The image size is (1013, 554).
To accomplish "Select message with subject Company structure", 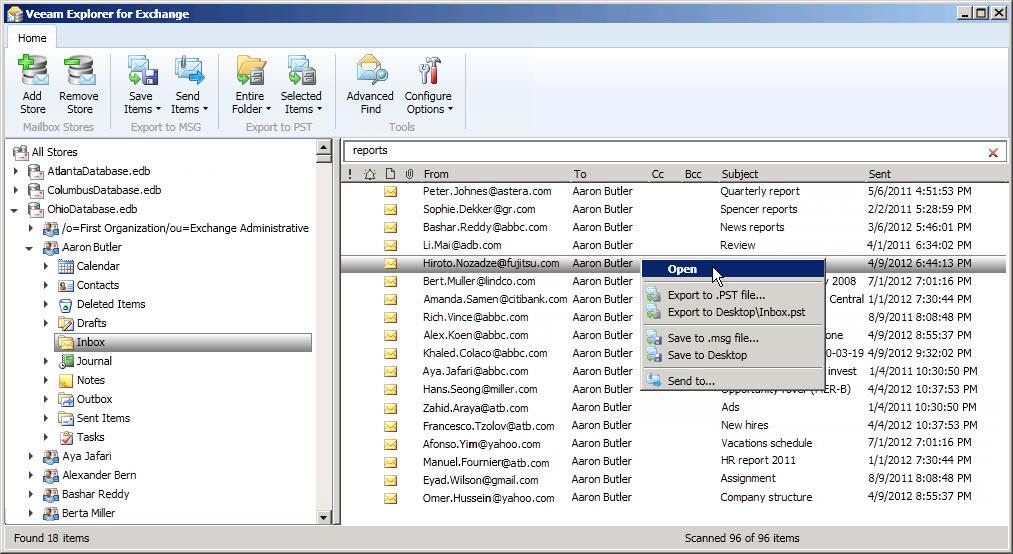I will point(673,497).
